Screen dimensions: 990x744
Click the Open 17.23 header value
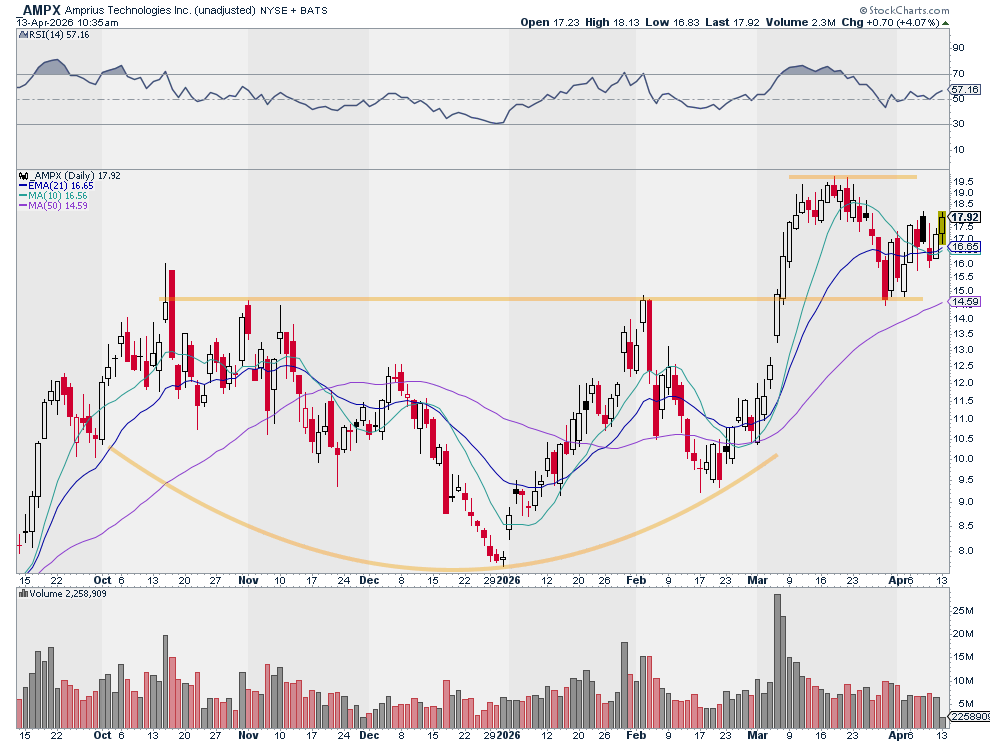coord(550,22)
